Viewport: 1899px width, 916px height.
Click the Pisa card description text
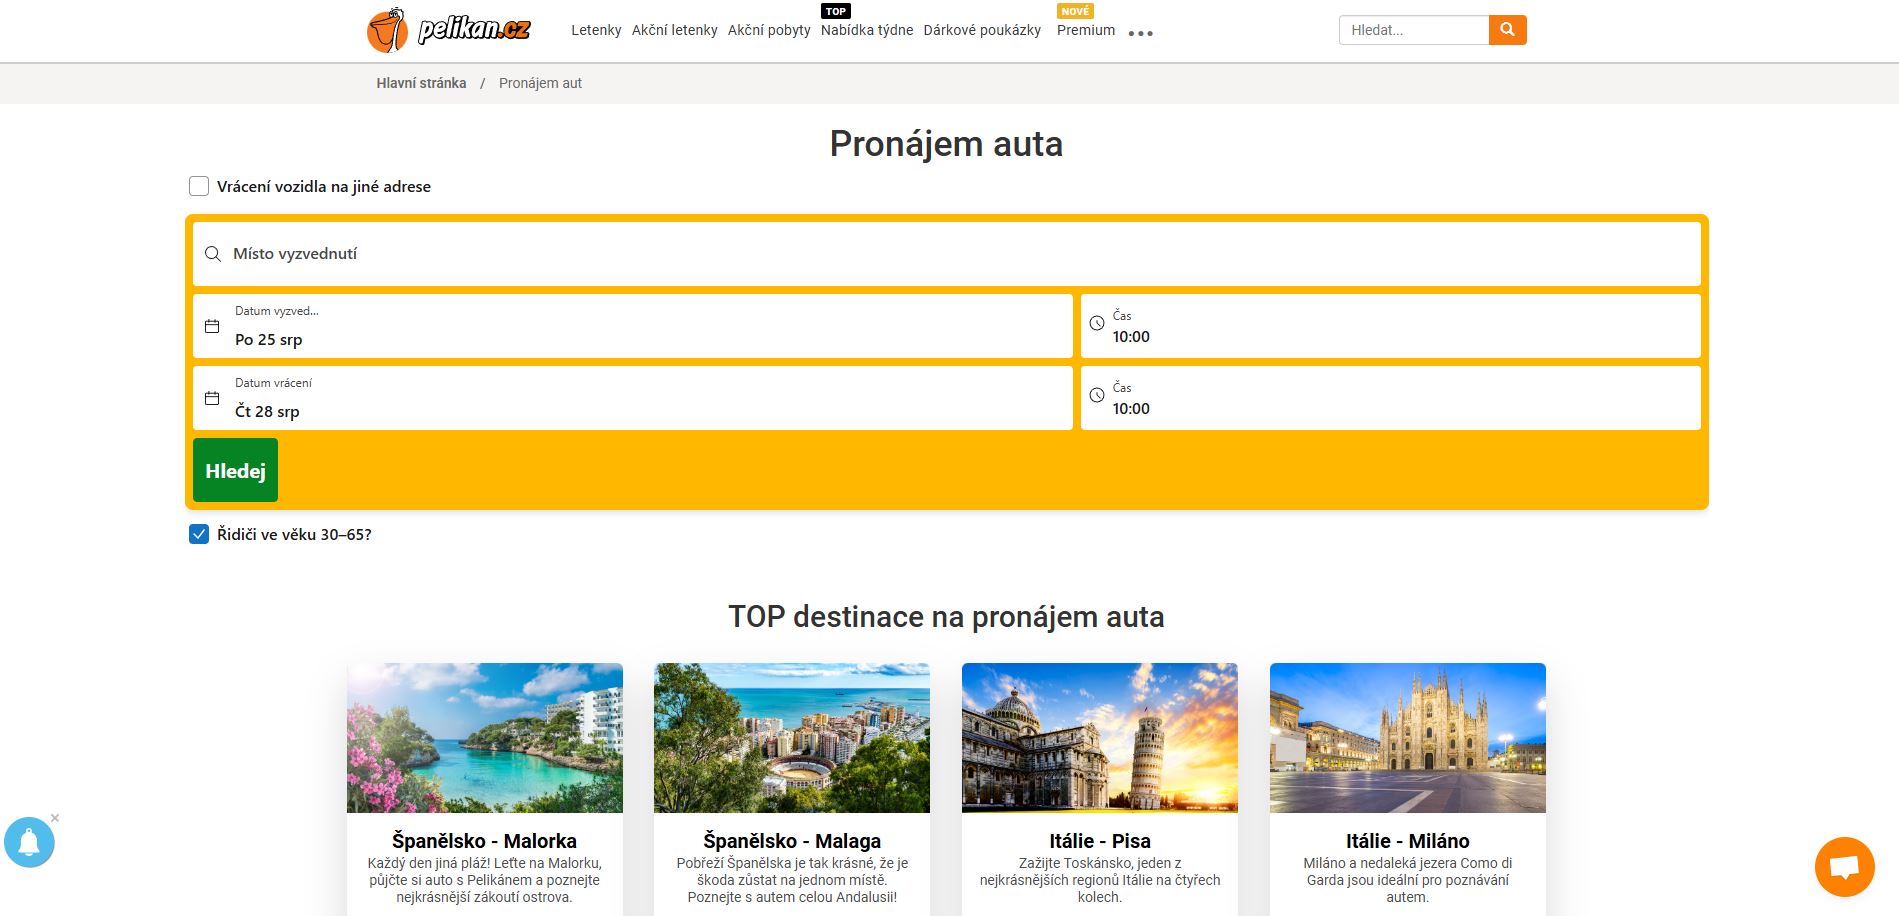tap(1100, 880)
